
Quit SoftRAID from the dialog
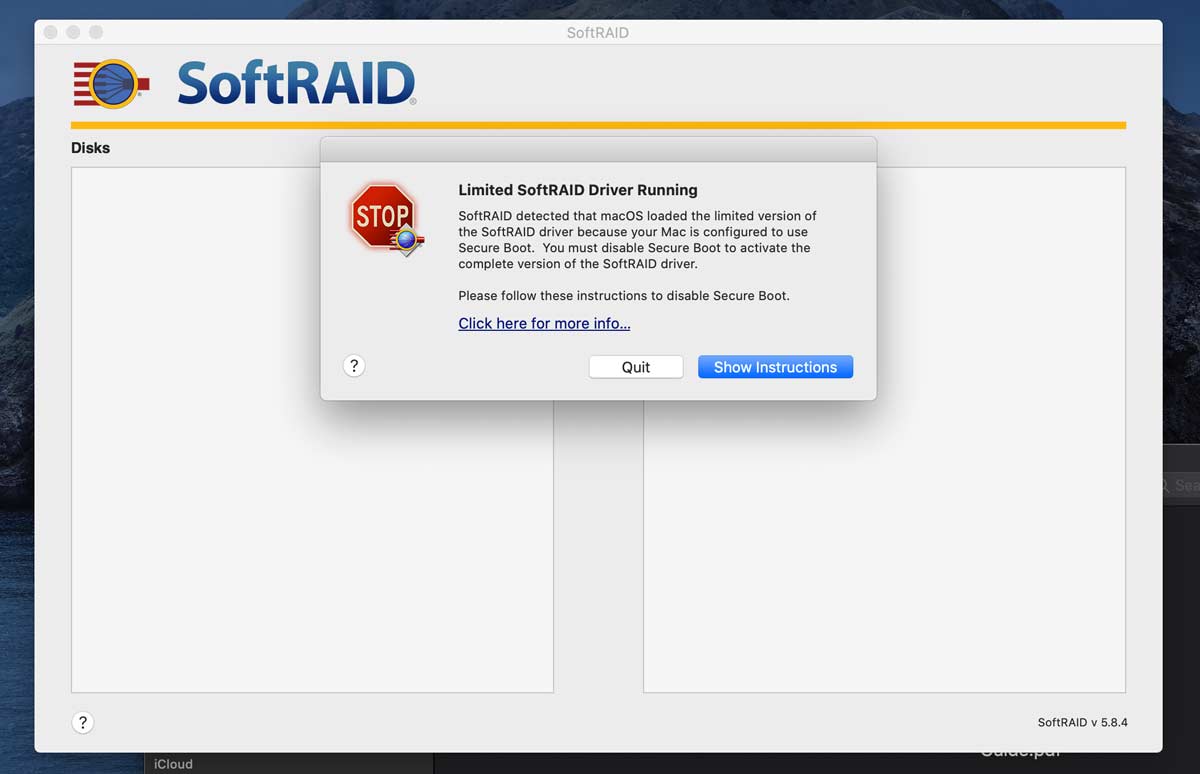[x=636, y=367]
